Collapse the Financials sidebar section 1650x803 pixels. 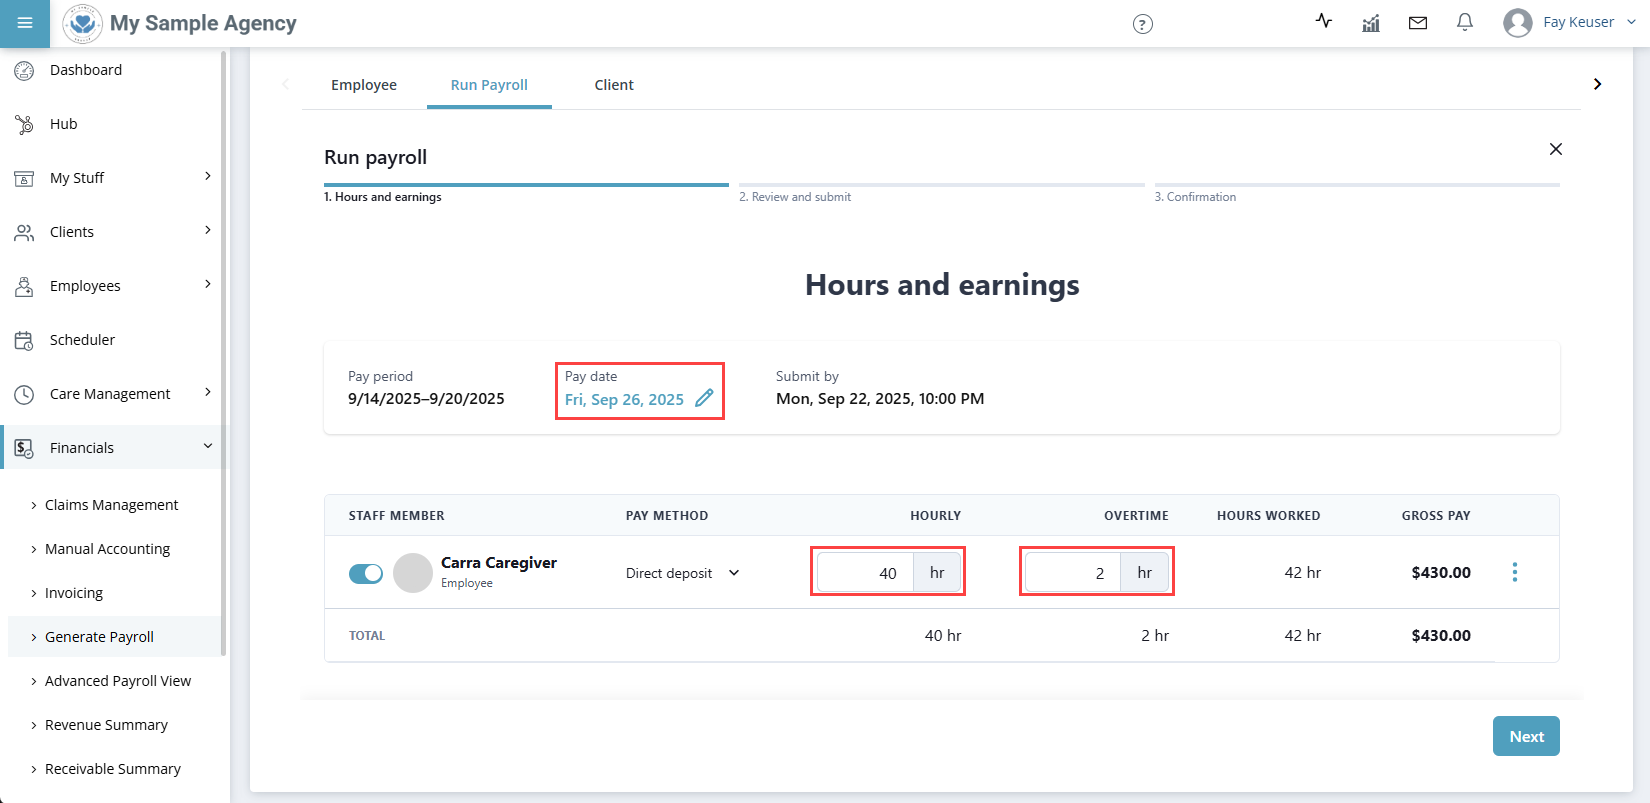point(208,447)
